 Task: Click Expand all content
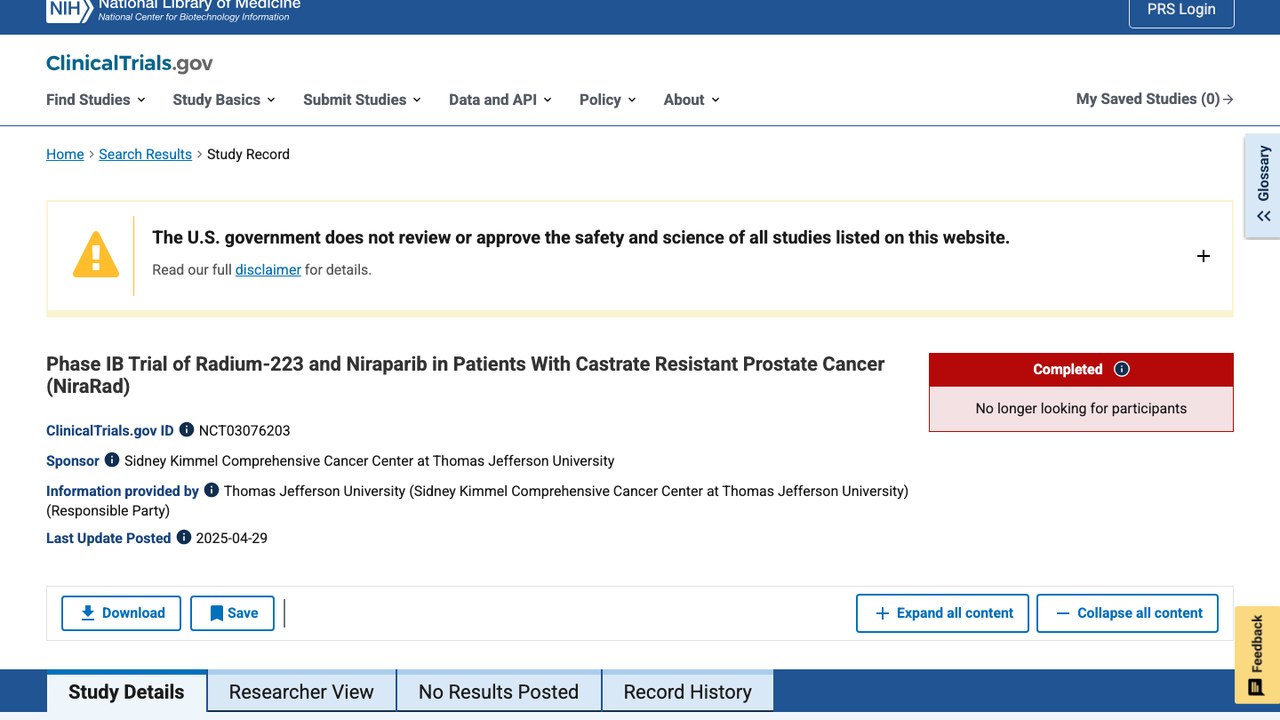(943, 613)
